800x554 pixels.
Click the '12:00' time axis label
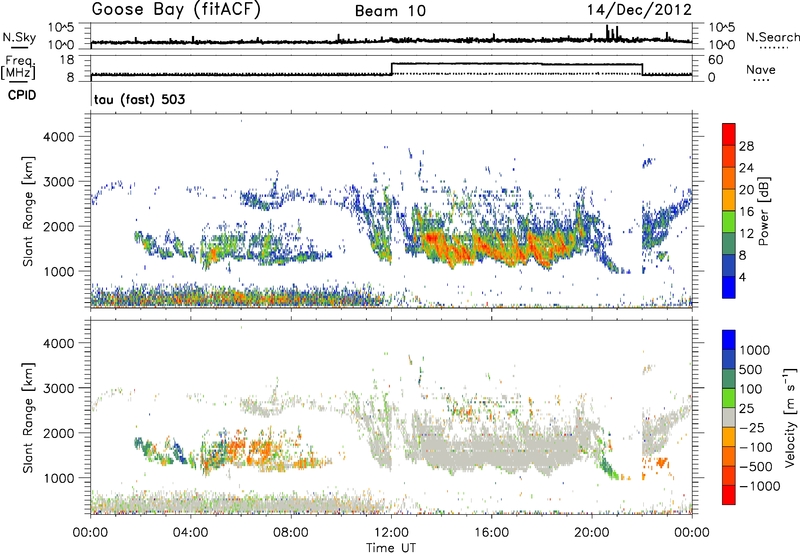pos(391,533)
